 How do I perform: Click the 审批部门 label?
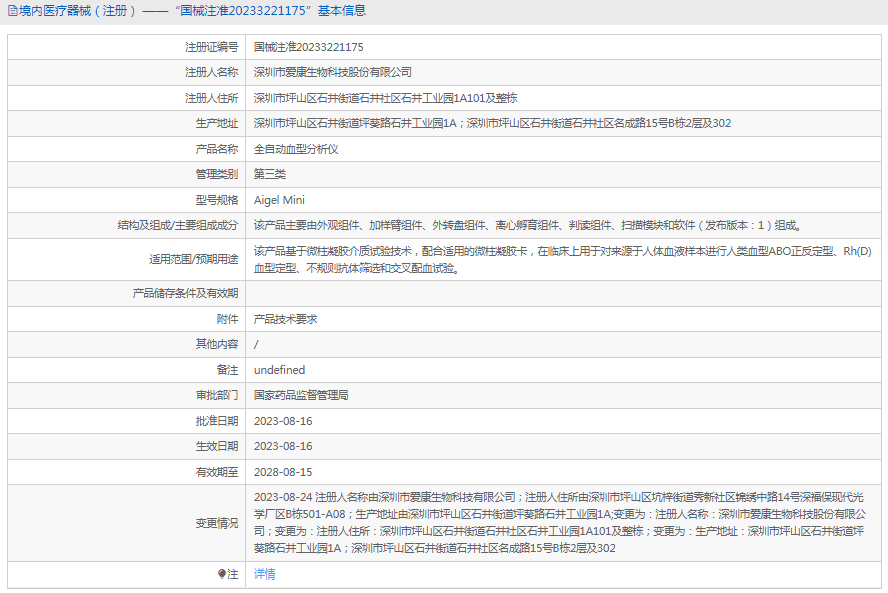(x=217, y=395)
